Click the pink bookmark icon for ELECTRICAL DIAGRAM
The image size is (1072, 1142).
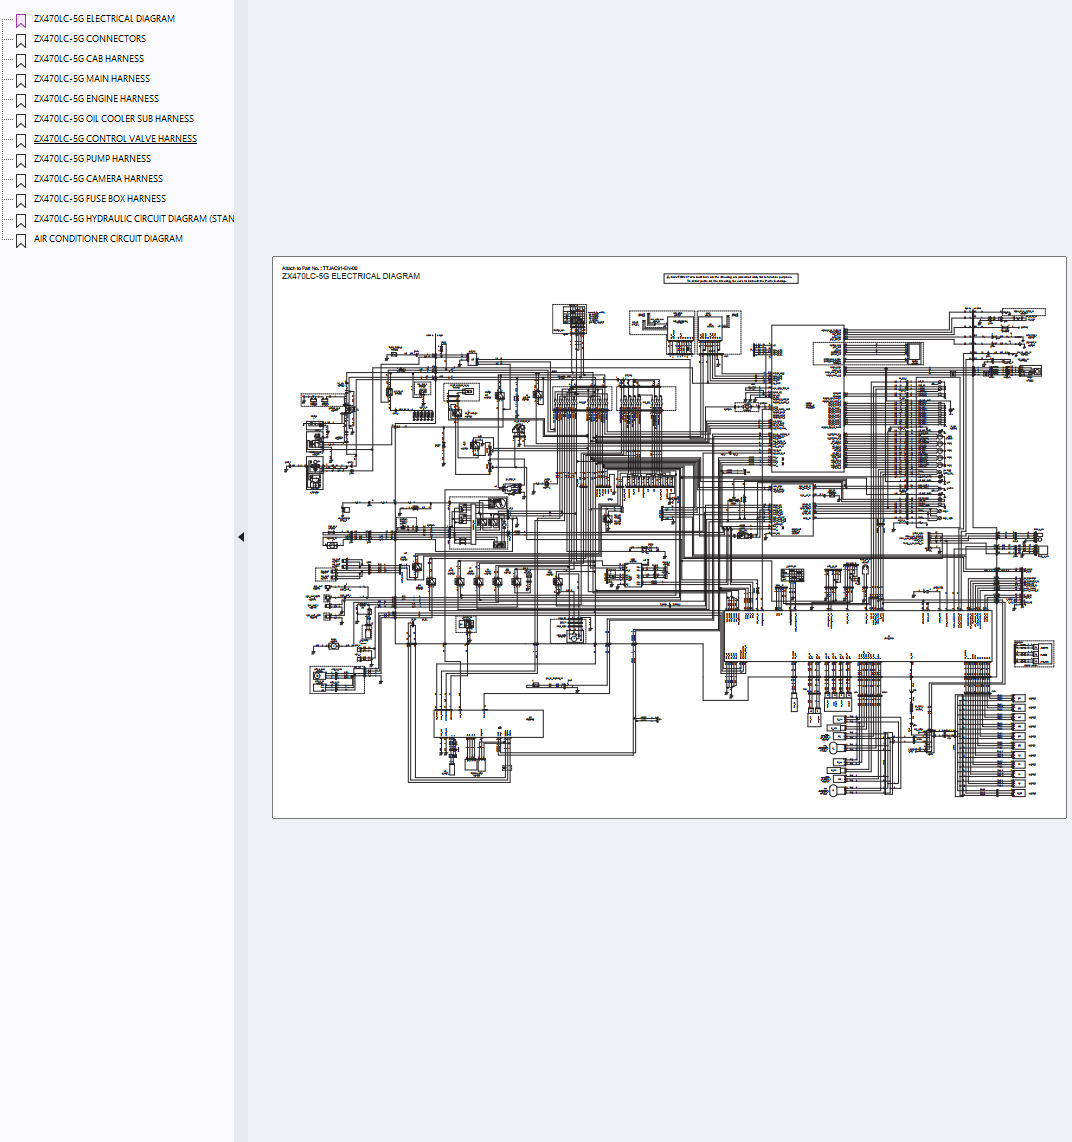pos(21,20)
